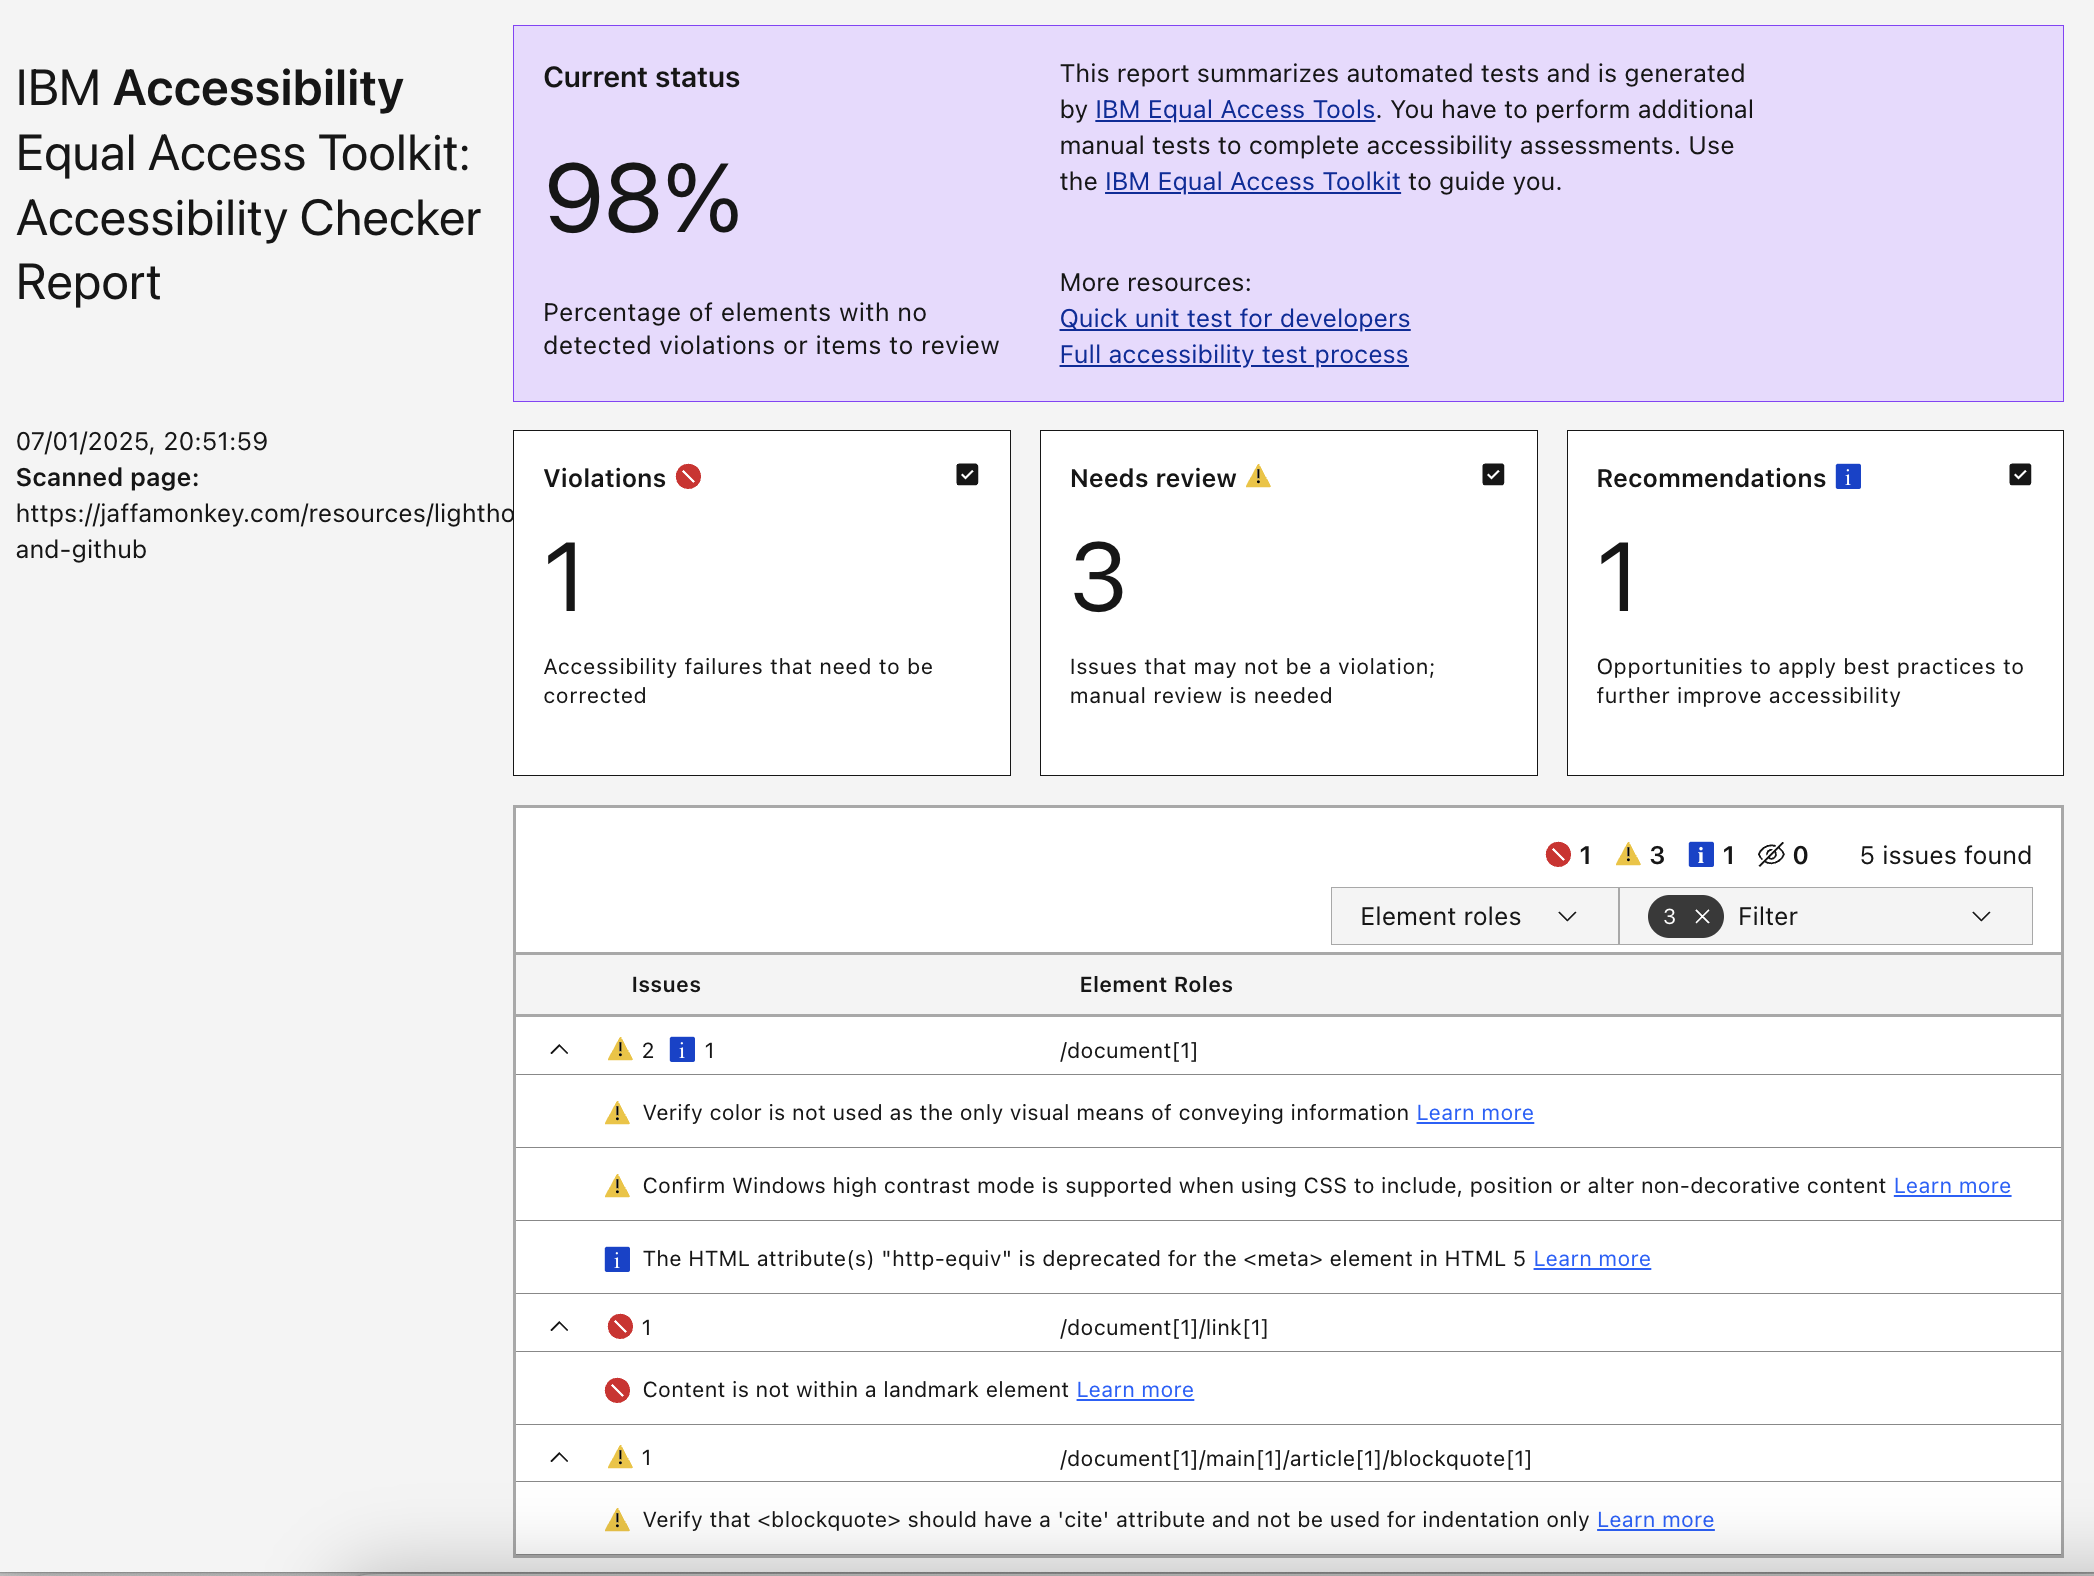Click the blue info count icon in summary bar

(1700, 854)
